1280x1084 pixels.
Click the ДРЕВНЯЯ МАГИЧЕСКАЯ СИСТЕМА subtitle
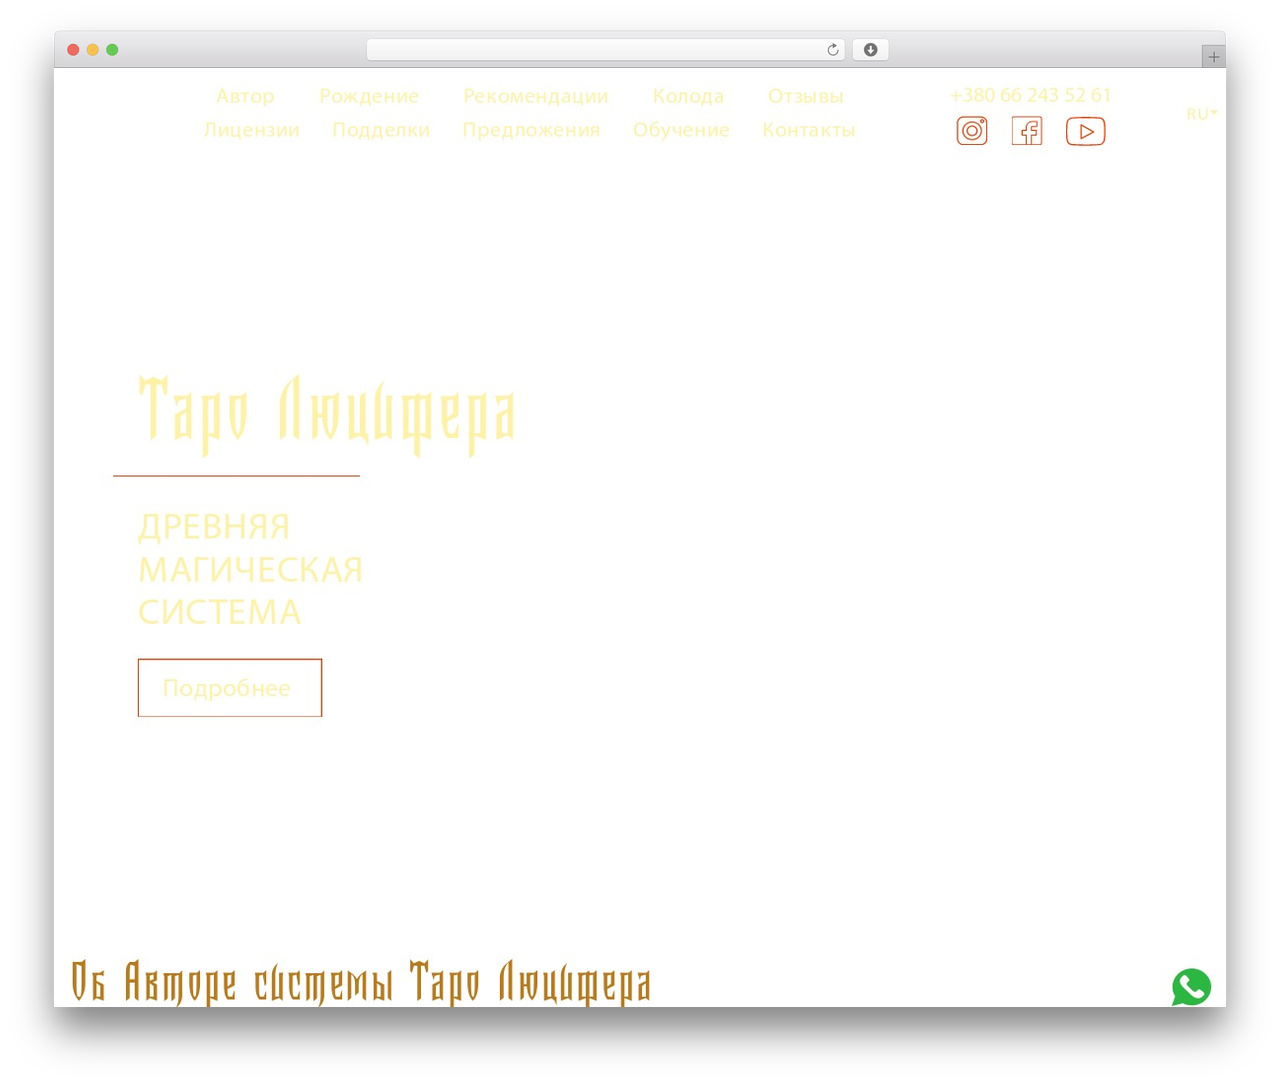(x=250, y=569)
